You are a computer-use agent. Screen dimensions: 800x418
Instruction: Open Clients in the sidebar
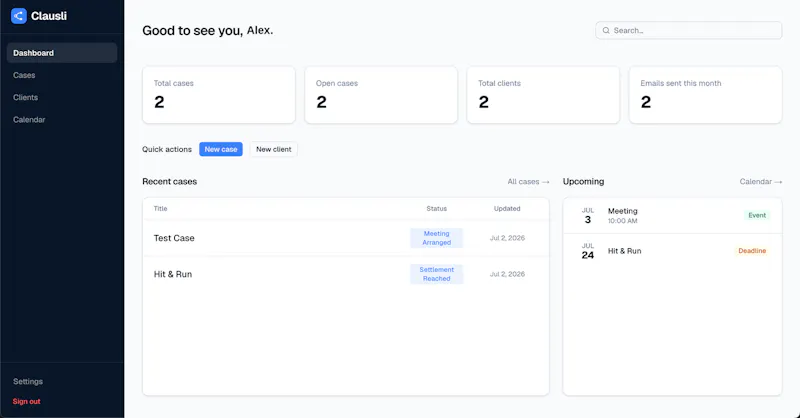tap(26, 97)
